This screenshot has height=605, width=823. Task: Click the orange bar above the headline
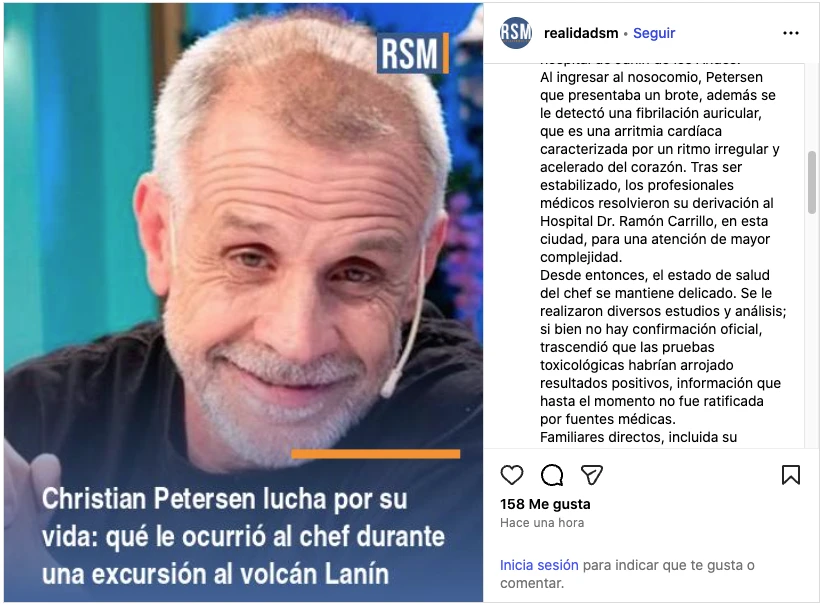pyautogui.click(x=376, y=454)
